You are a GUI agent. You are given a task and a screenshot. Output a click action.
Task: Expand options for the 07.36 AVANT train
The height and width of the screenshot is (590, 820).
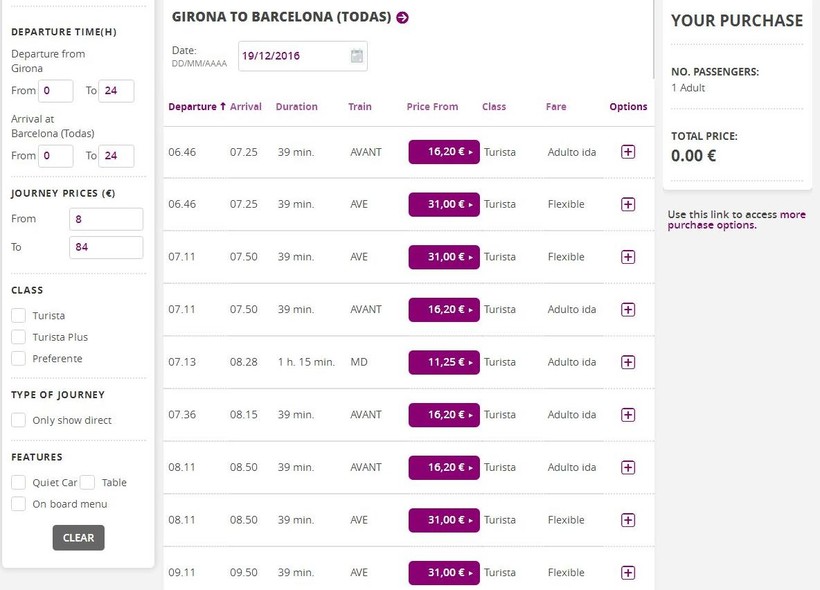coord(628,415)
